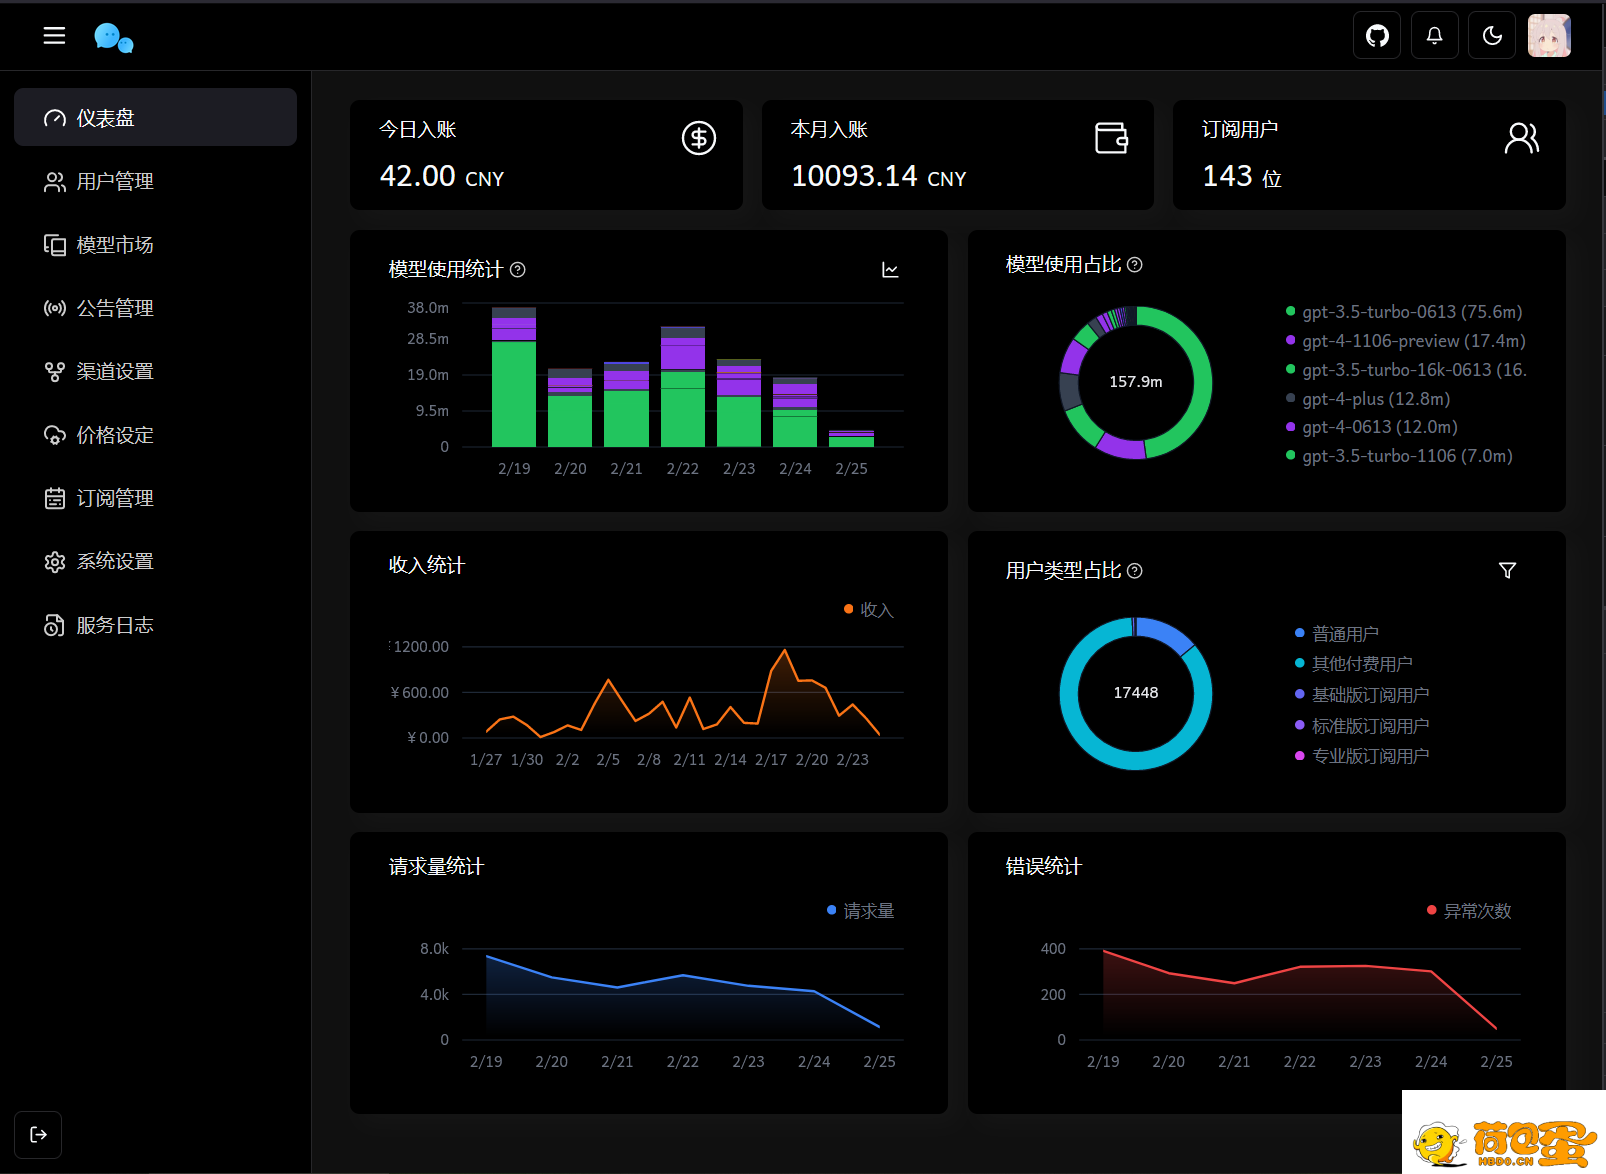Click the 收入统计 card title
1606x1174 pixels.
[x=427, y=565]
